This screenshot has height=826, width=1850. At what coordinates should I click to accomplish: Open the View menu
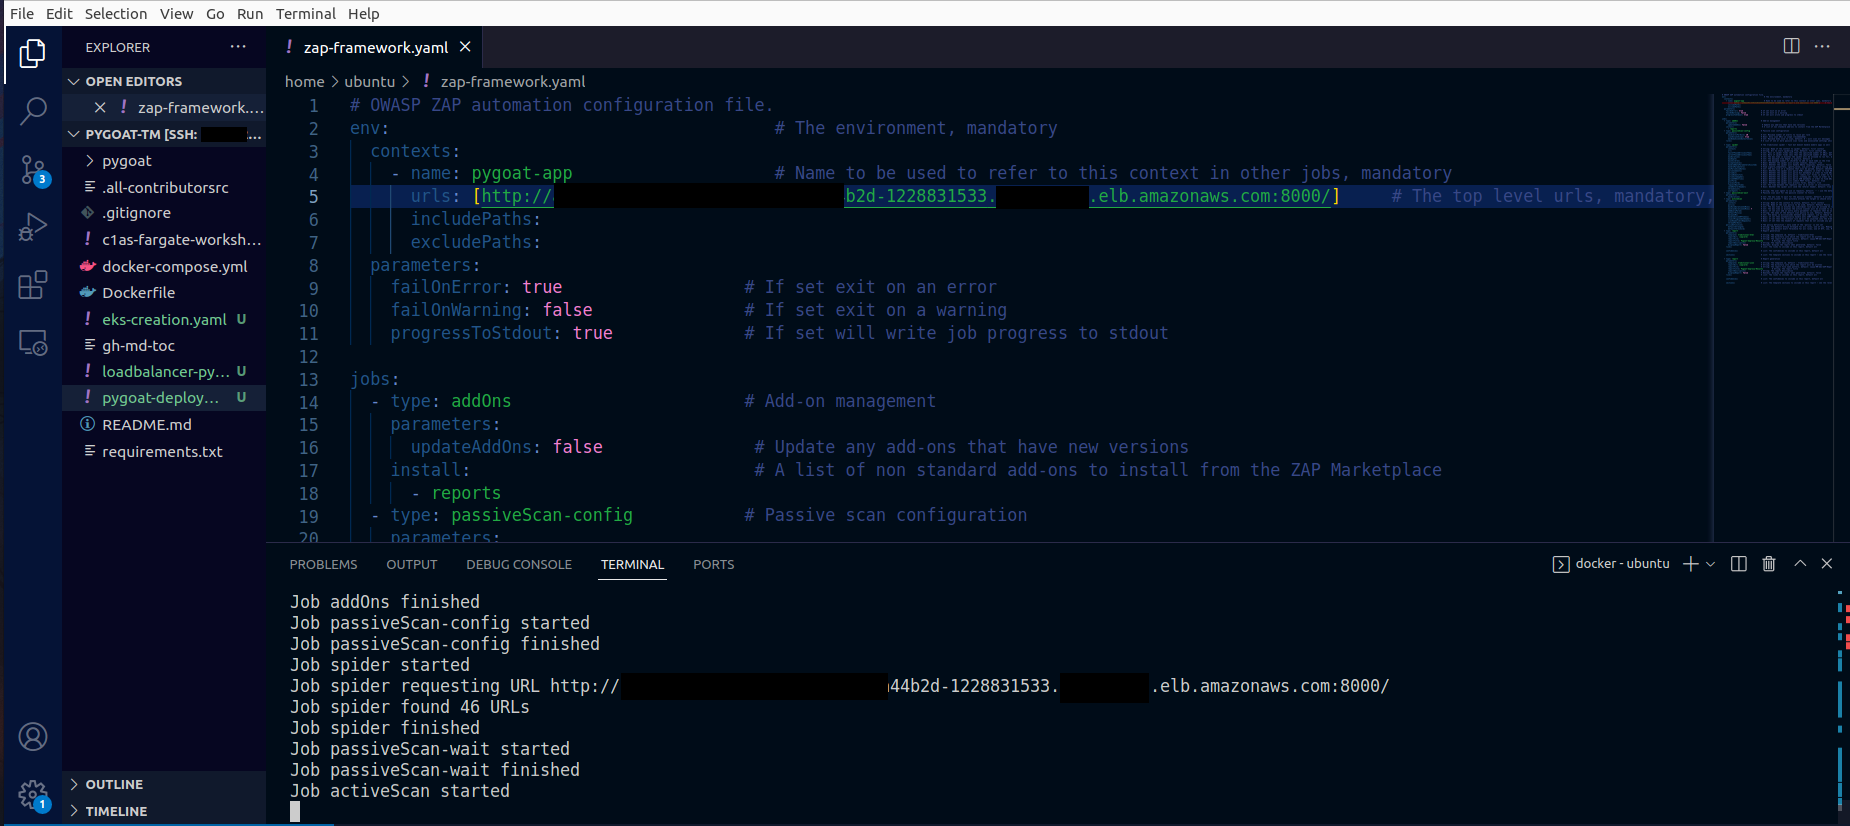[177, 13]
